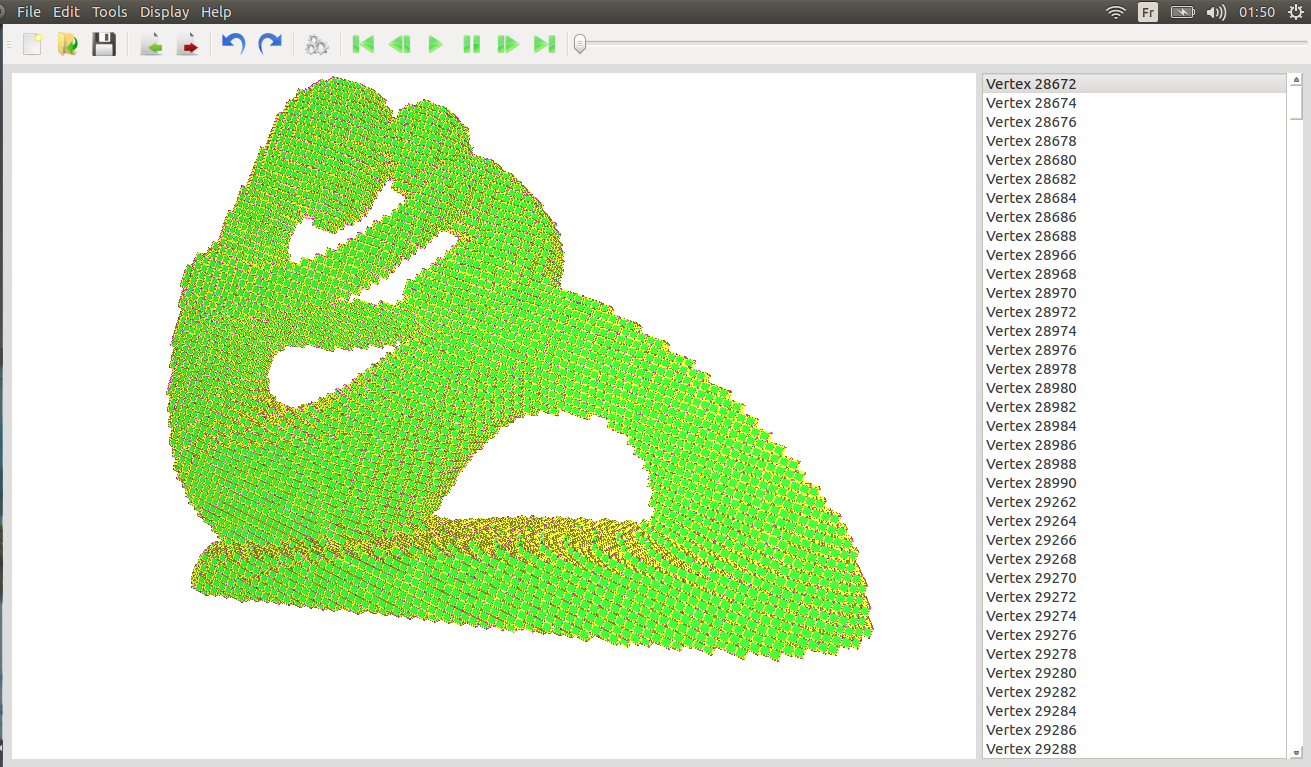Jump to the first frame
1311x767 pixels.
[x=363, y=44]
